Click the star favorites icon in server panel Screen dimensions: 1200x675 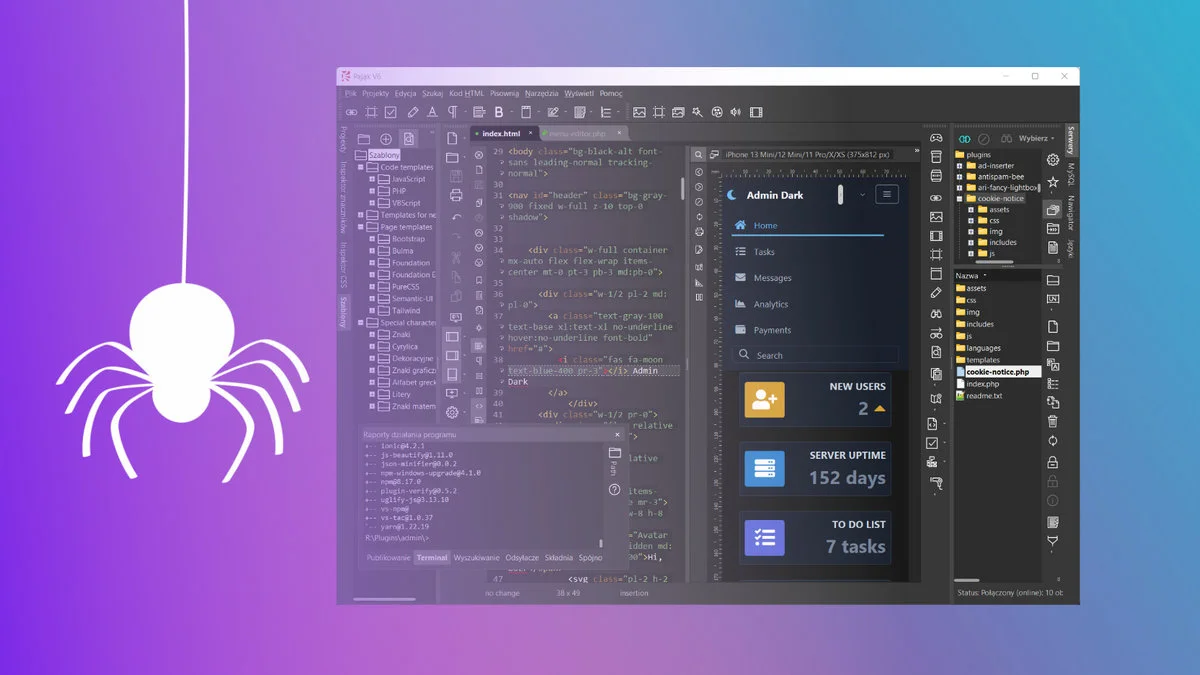coord(1053,183)
